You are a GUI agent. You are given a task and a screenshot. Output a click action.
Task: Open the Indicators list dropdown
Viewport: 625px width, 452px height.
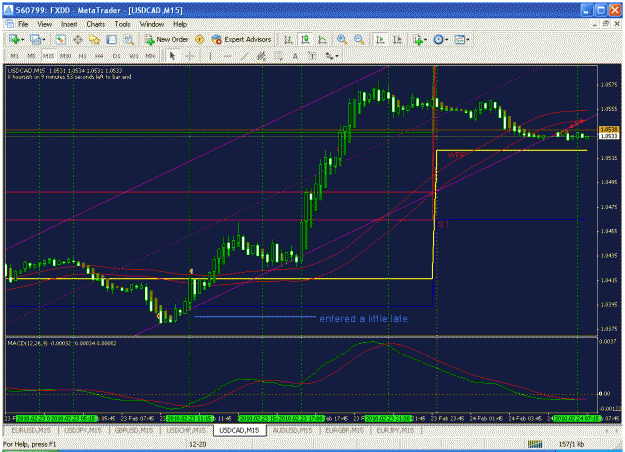click(x=420, y=39)
